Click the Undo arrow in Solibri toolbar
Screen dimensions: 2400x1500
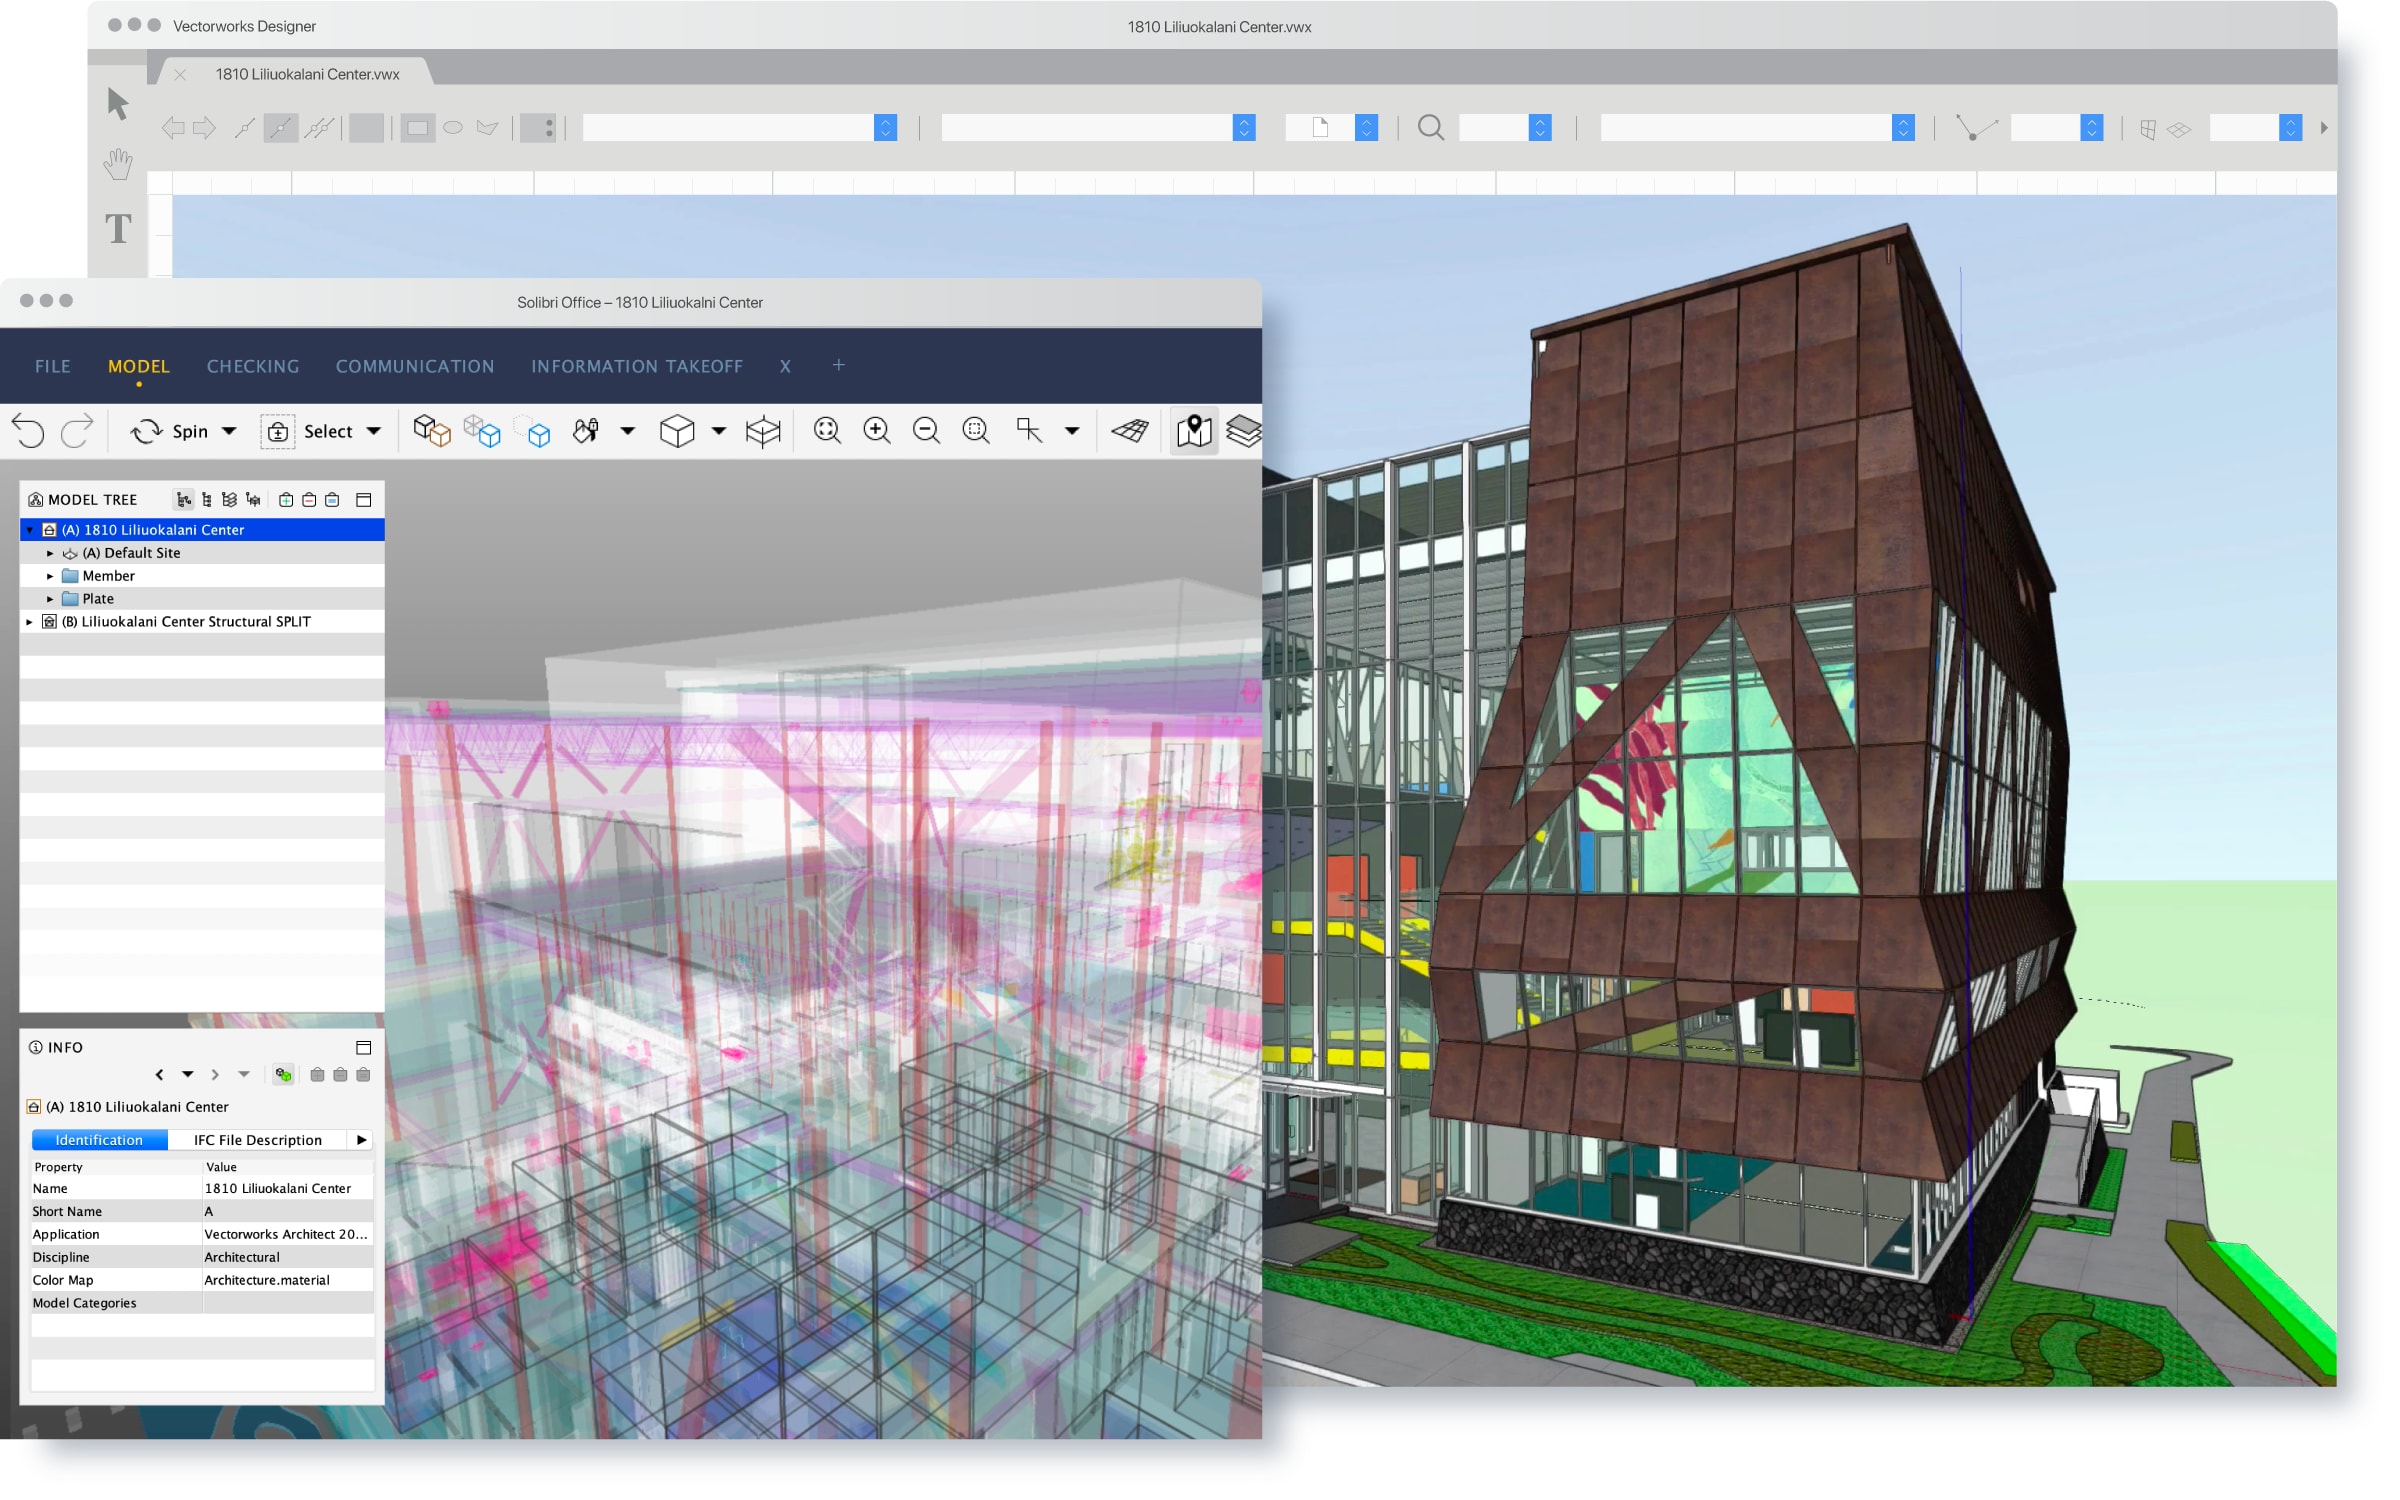click(28, 431)
